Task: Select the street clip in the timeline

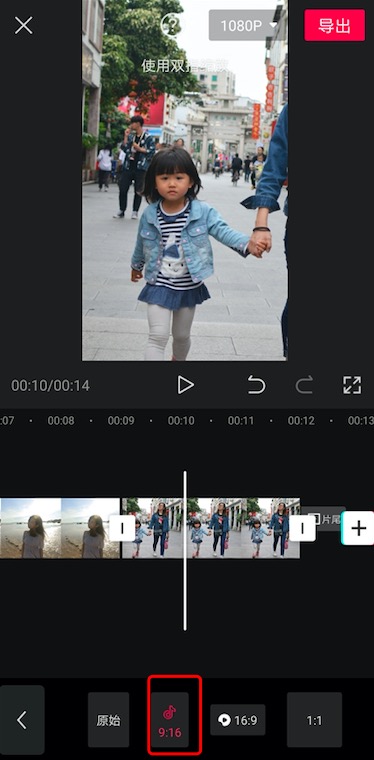Action: (x=211, y=528)
